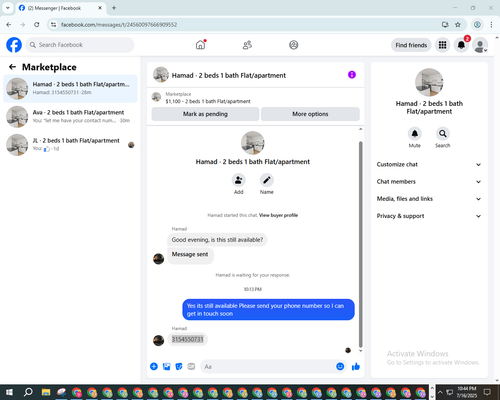500x400 pixels.
Task: Search in conversation magnifier icon
Action: 443,134
